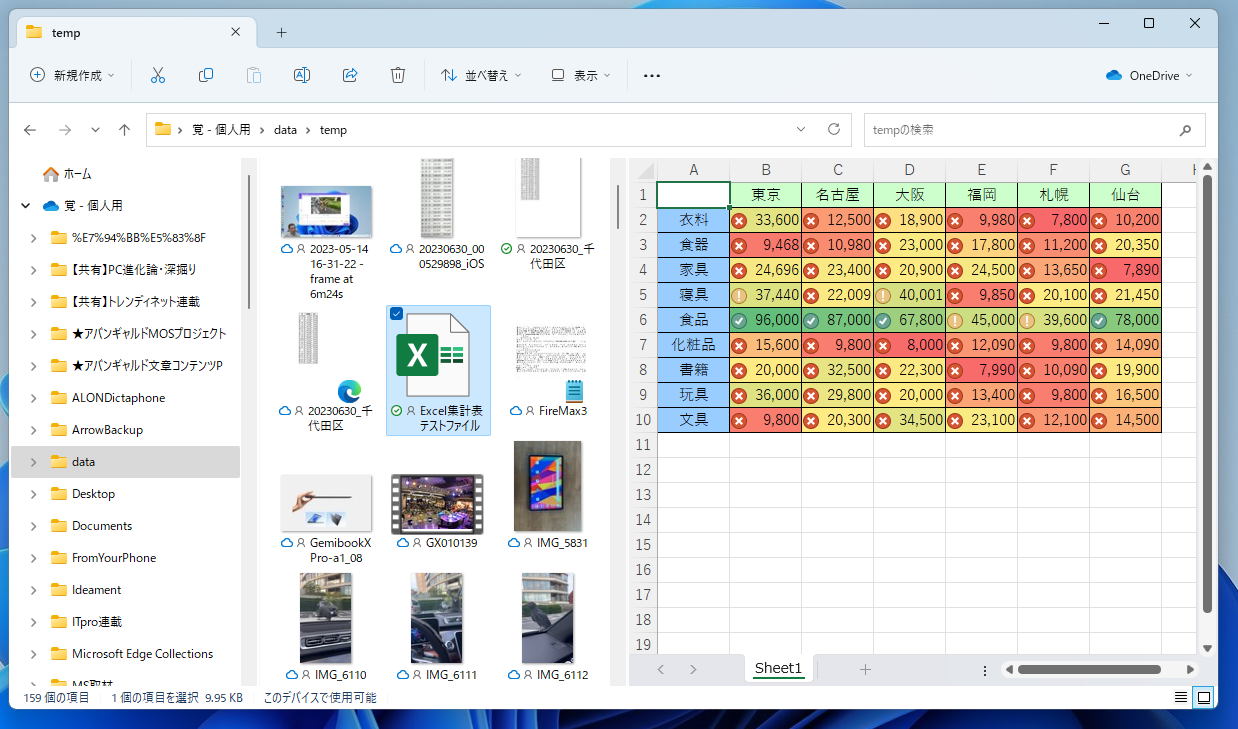Click the folder icon in the address bar
This screenshot has width=1238, height=729.
pos(163,130)
